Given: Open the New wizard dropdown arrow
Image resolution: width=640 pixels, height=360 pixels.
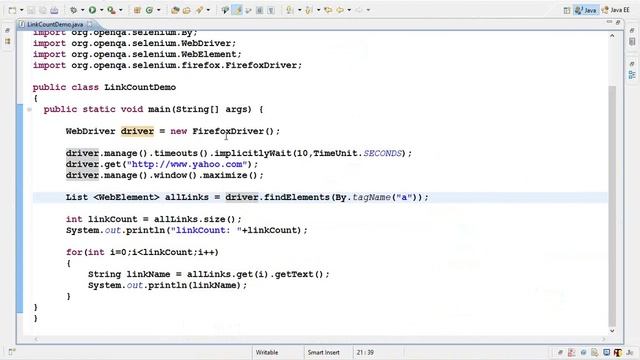Looking at the screenshot, I should pyautogui.click(x=21, y=10).
